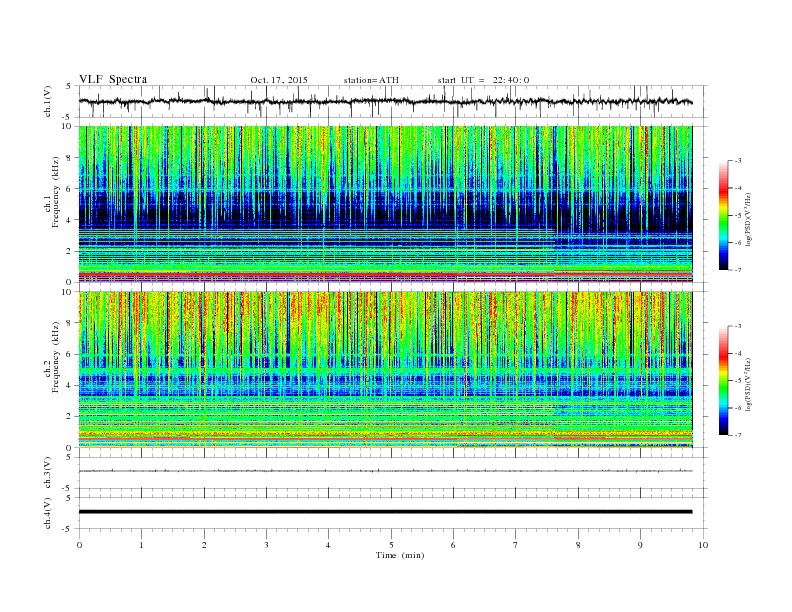This screenshot has height=612, width=792.
Task: Click the thick ch.4 voltage trace
Action: [x=385, y=512]
